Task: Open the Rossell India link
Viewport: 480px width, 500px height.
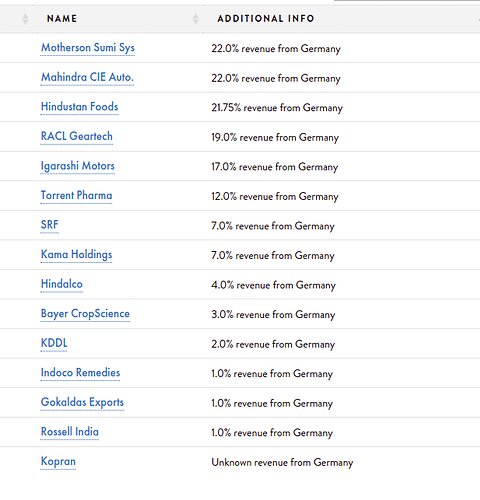Action: click(70, 432)
